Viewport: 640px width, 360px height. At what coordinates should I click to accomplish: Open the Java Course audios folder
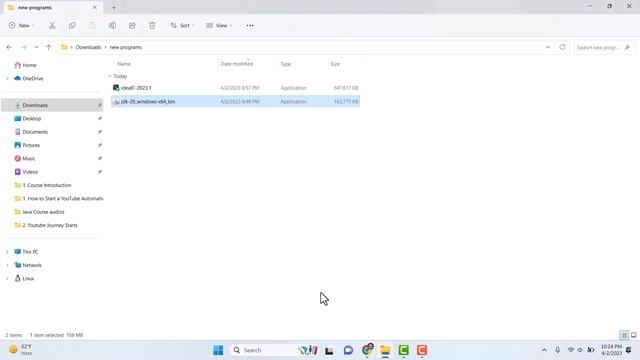coord(43,212)
